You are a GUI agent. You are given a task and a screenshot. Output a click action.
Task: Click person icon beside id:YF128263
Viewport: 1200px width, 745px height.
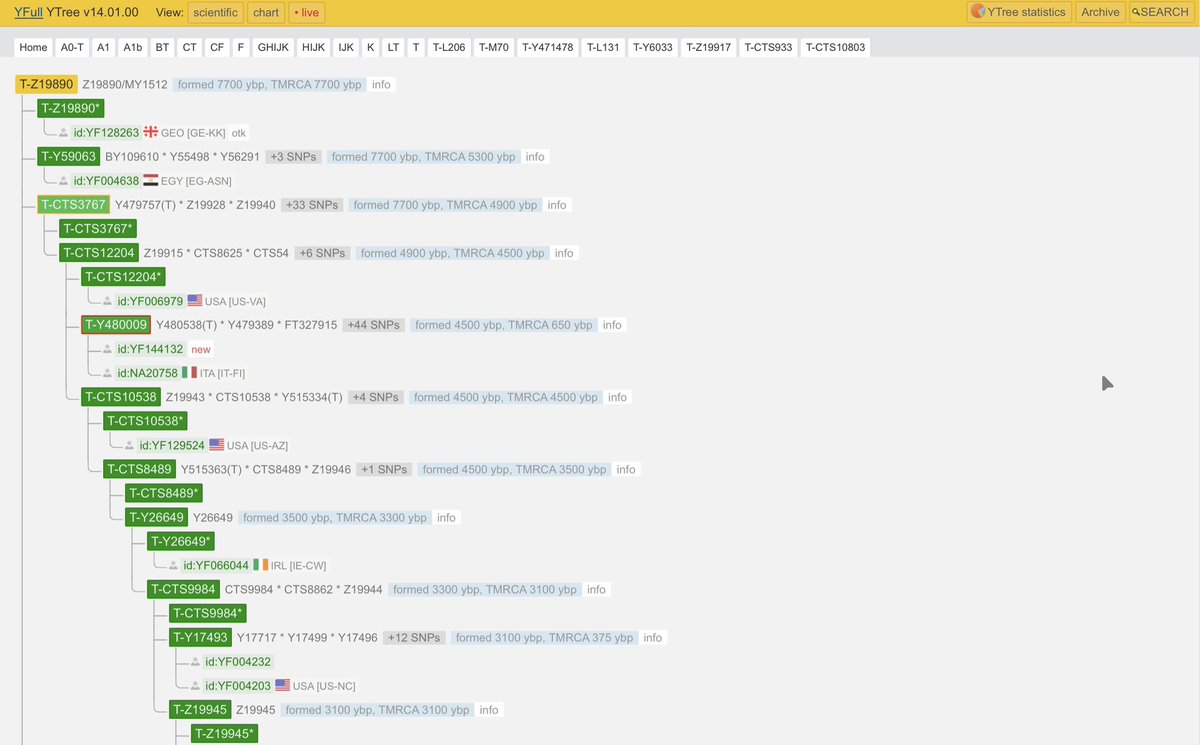click(x=63, y=132)
